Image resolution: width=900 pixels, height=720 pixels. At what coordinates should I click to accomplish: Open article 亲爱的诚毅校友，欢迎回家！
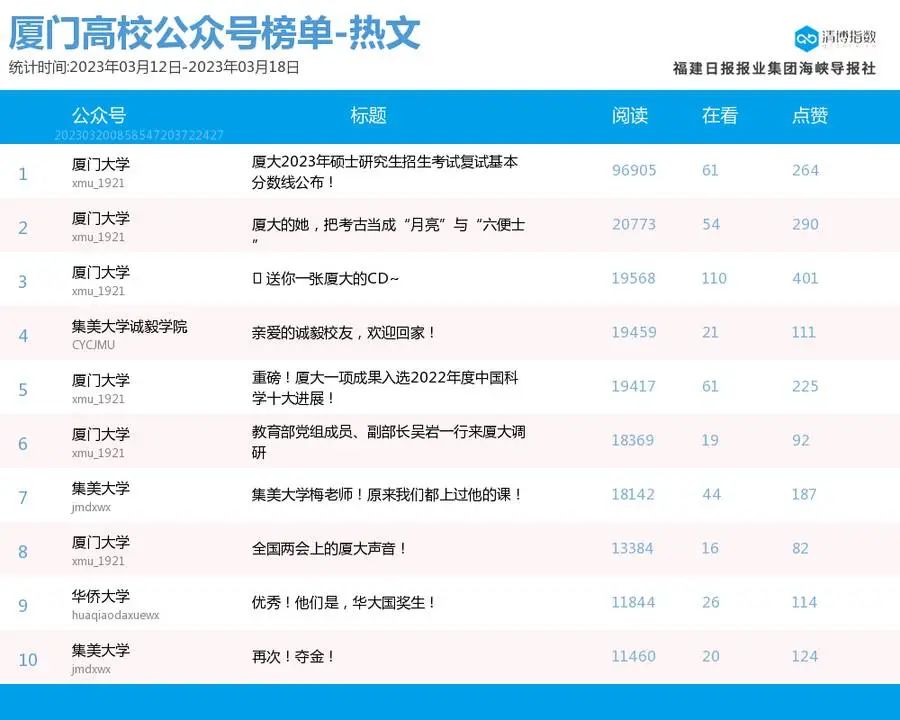point(343,332)
